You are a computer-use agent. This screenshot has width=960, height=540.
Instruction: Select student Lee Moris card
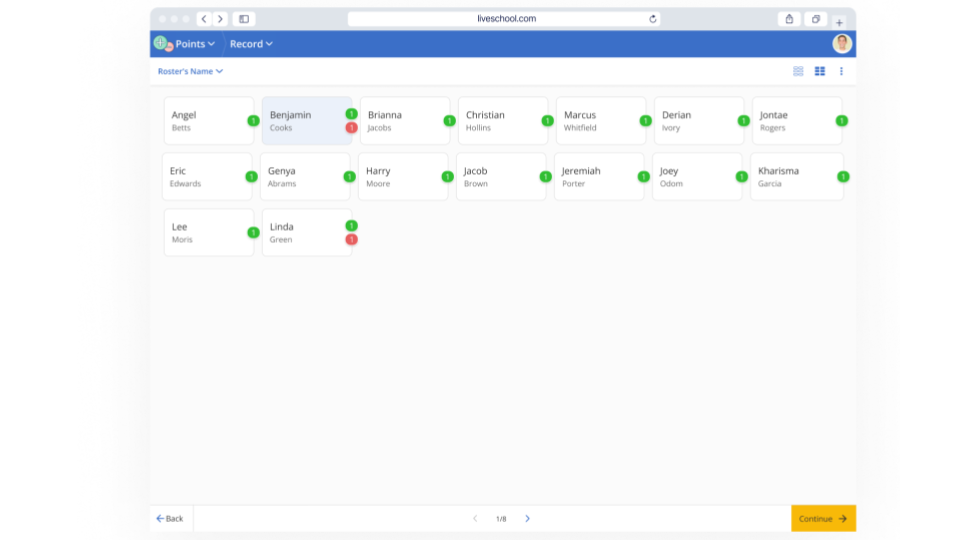[x=209, y=232]
